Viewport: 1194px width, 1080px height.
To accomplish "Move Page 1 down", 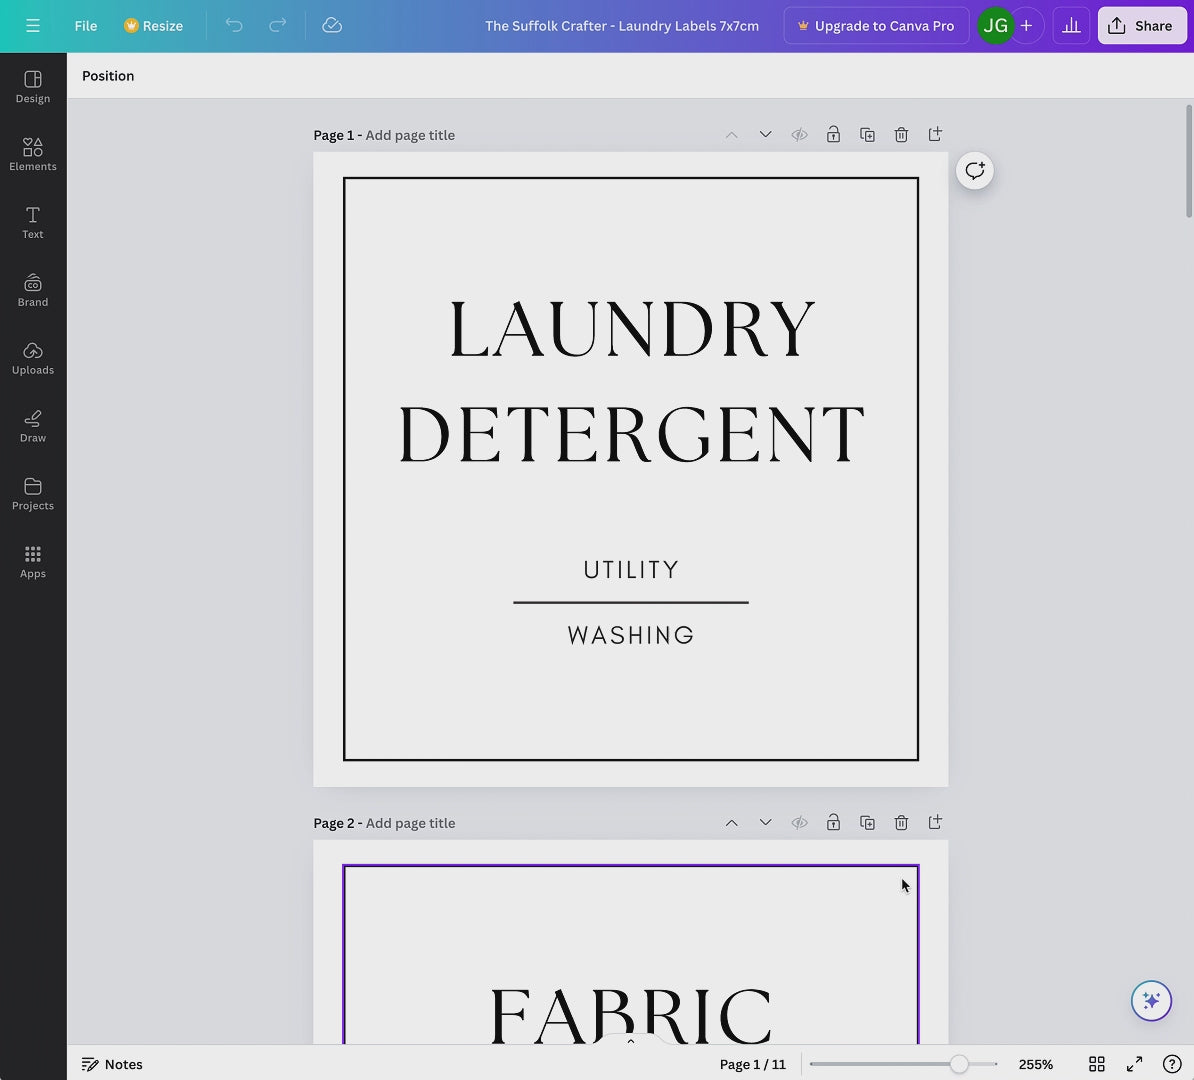I will 765,135.
